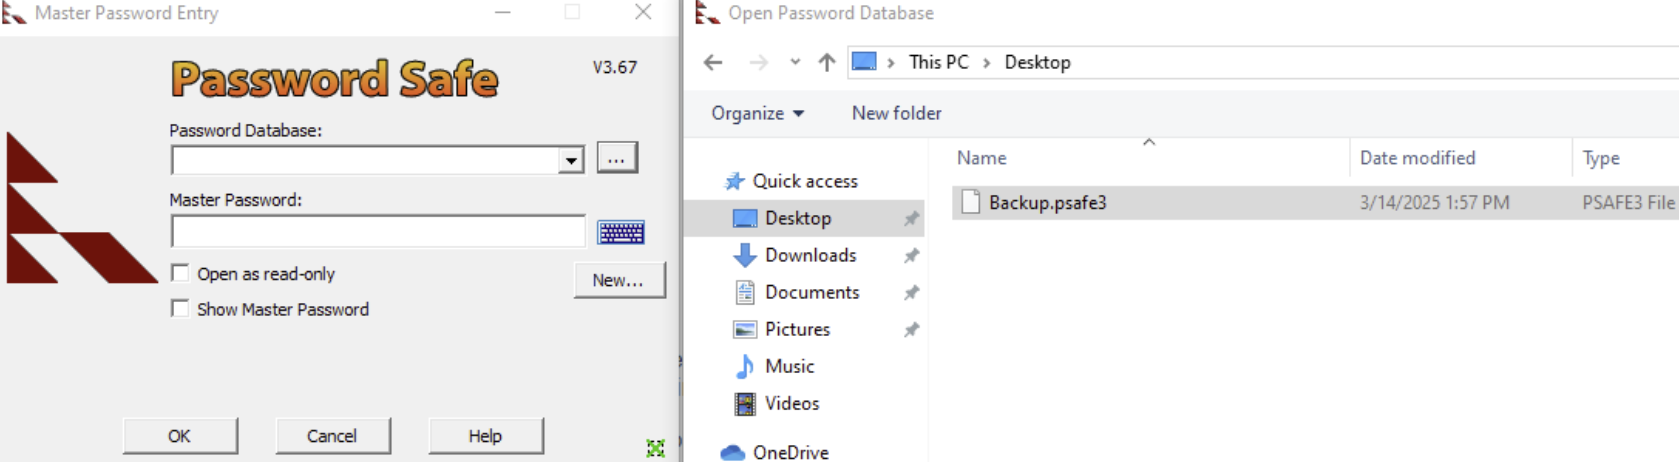
Task: Go up one folder level arrow
Action: point(827,62)
